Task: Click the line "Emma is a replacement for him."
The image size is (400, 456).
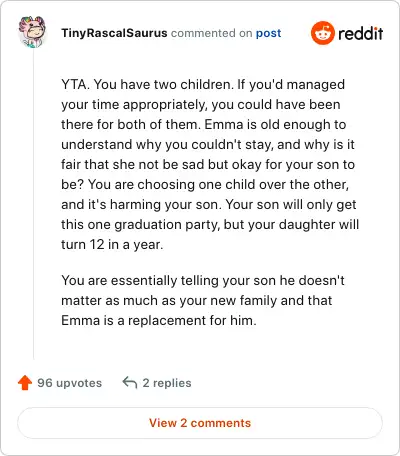Action: tap(159, 321)
